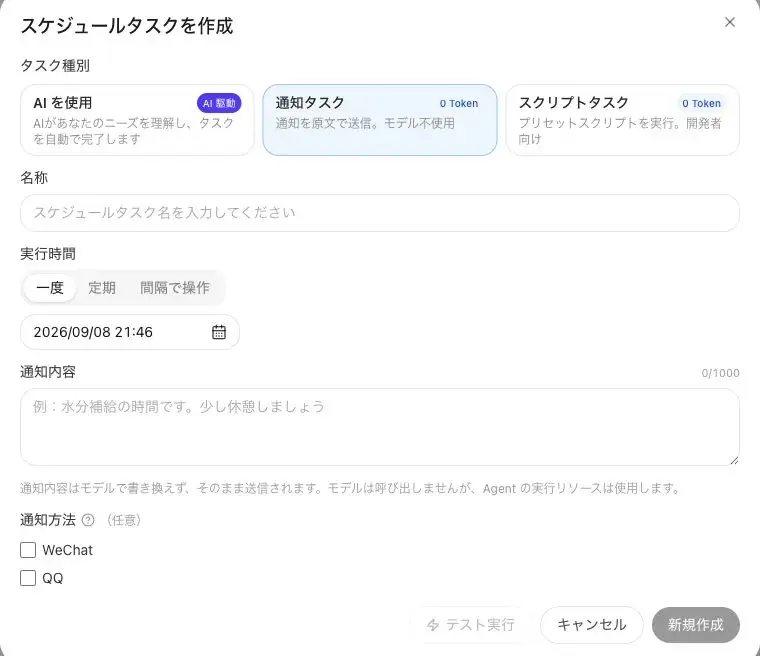
Task: Click the テスト実行 button
Action: click(471, 625)
